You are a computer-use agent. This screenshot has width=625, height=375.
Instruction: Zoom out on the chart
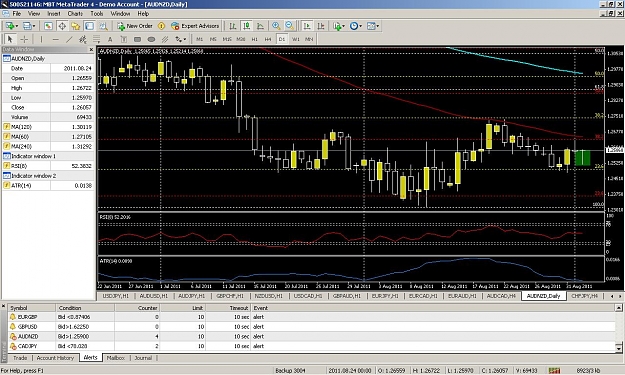pos(289,26)
